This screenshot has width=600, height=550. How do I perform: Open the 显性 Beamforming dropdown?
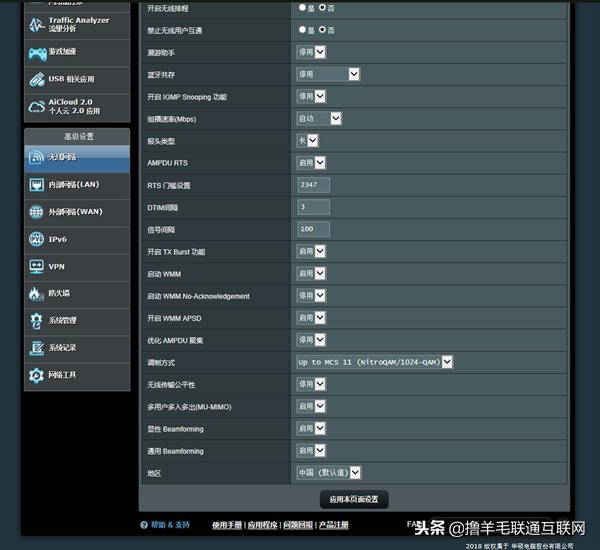point(311,429)
